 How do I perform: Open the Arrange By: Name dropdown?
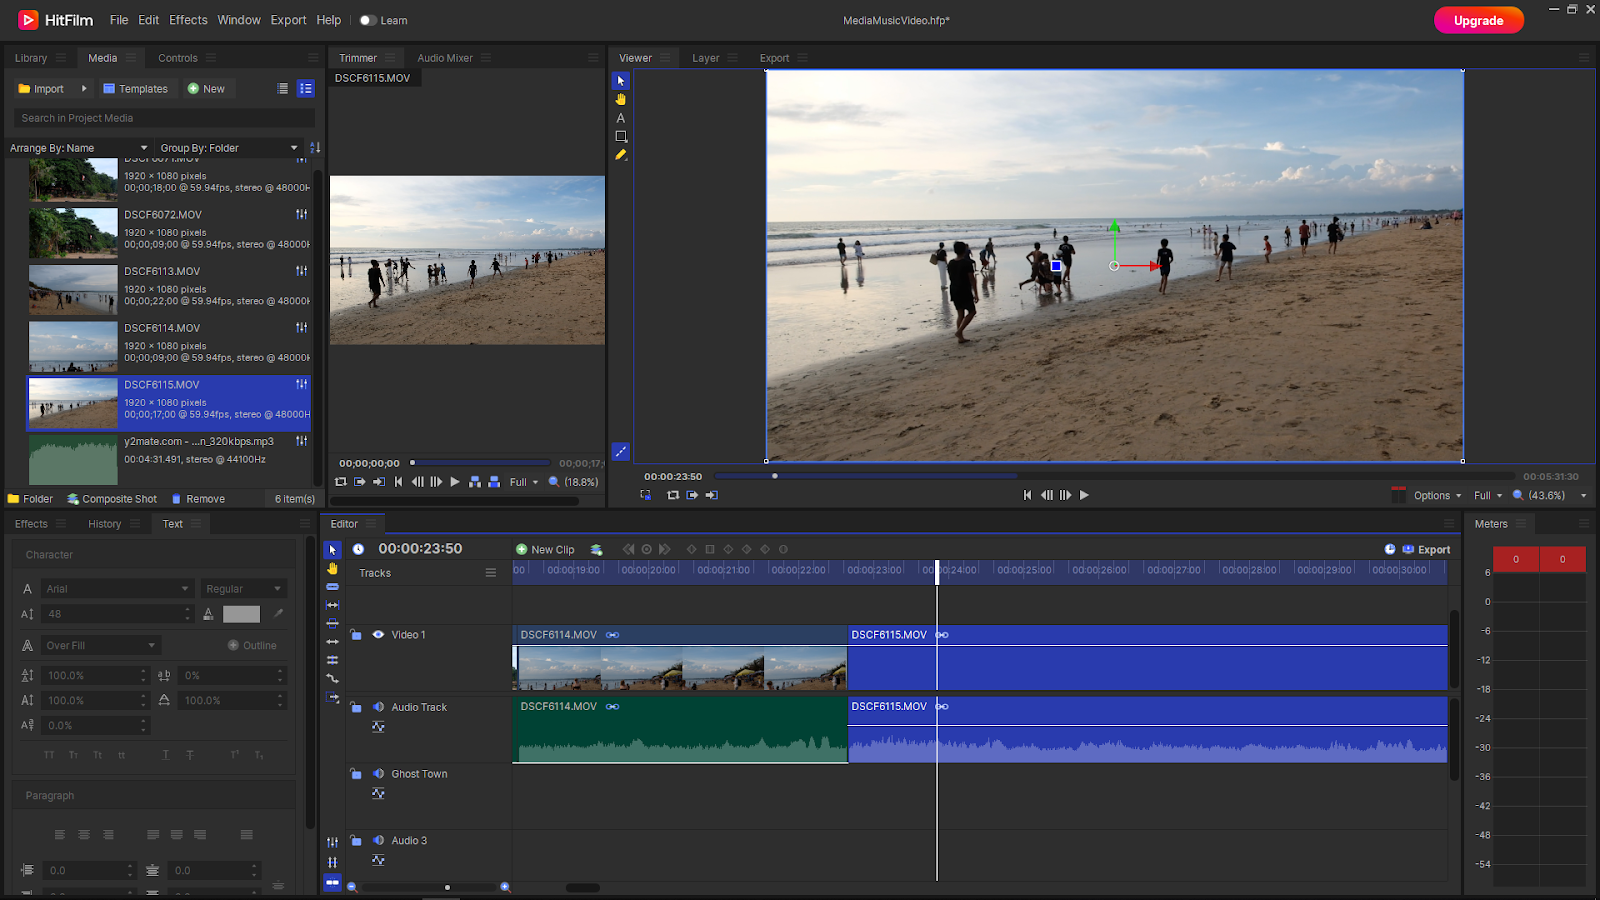coord(79,148)
